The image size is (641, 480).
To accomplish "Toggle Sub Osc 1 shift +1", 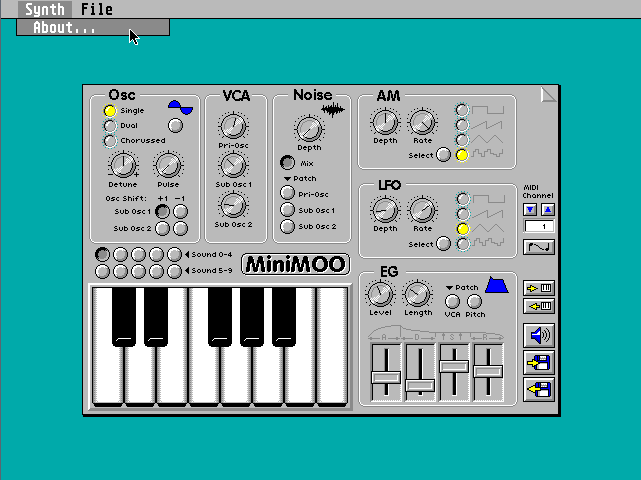I will pos(162,211).
